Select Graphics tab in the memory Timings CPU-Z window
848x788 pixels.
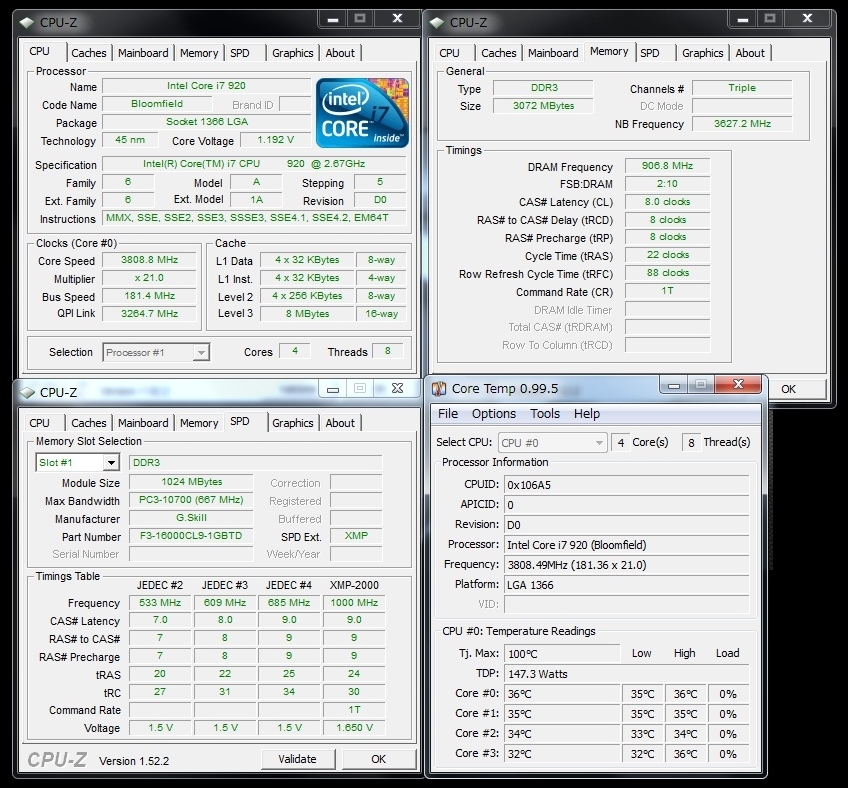[703, 53]
